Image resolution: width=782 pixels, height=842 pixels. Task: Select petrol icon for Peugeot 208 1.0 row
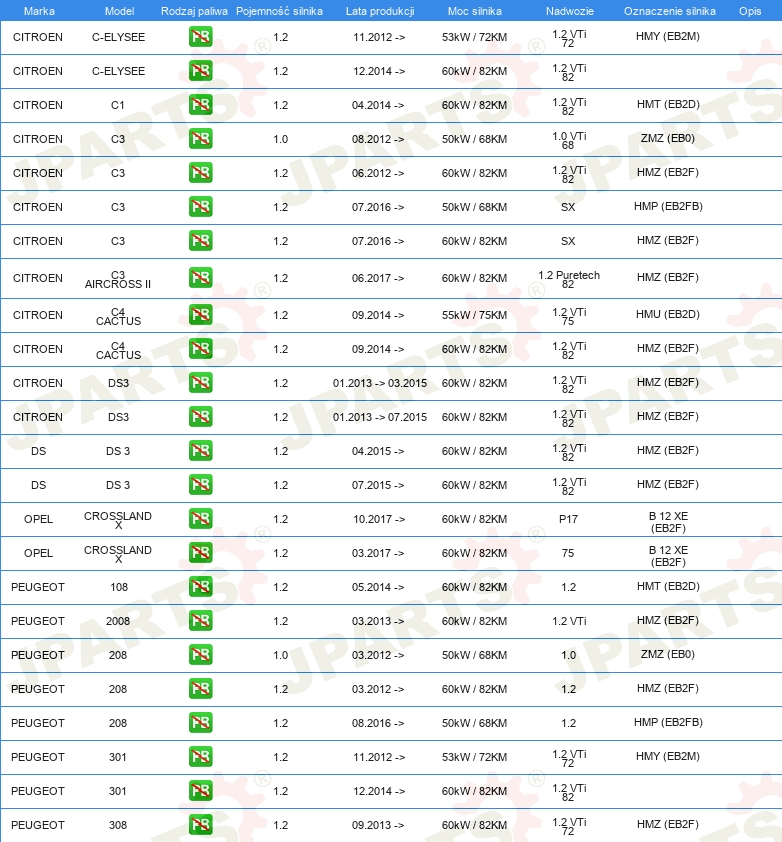pos(200,655)
